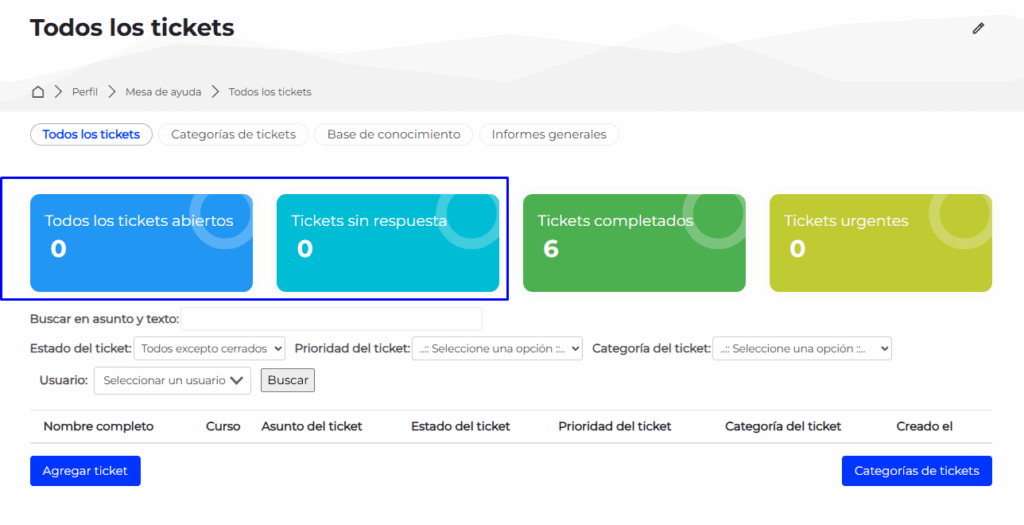1024x525 pixels.
Task: Open Prioridad del ticket dropdown
Action: pyautogui.click(x=497, y=349)
